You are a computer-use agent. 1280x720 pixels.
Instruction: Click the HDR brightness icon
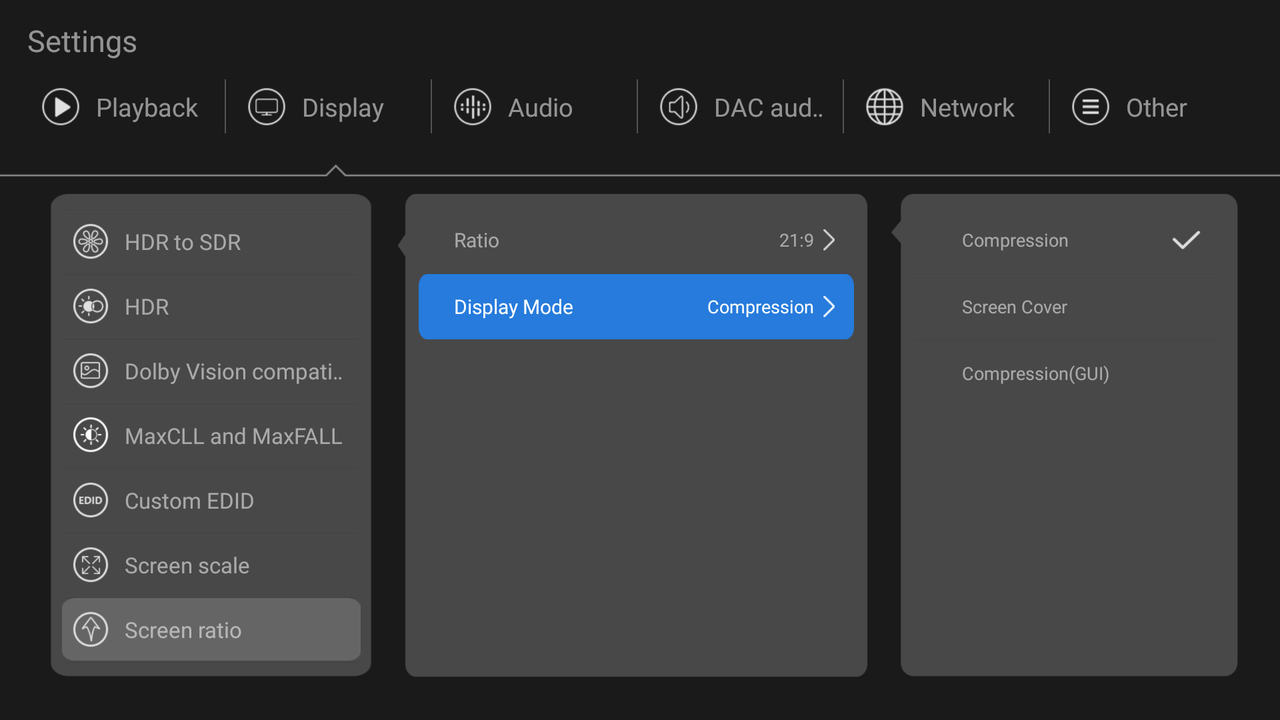(91, 306)
